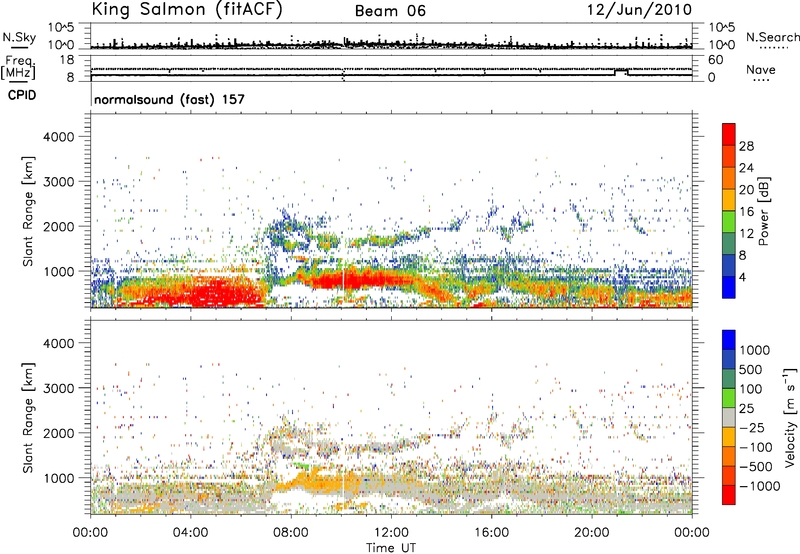
Task: Click the 24 label on power colorbar
Action: click(x=746, y=168)
